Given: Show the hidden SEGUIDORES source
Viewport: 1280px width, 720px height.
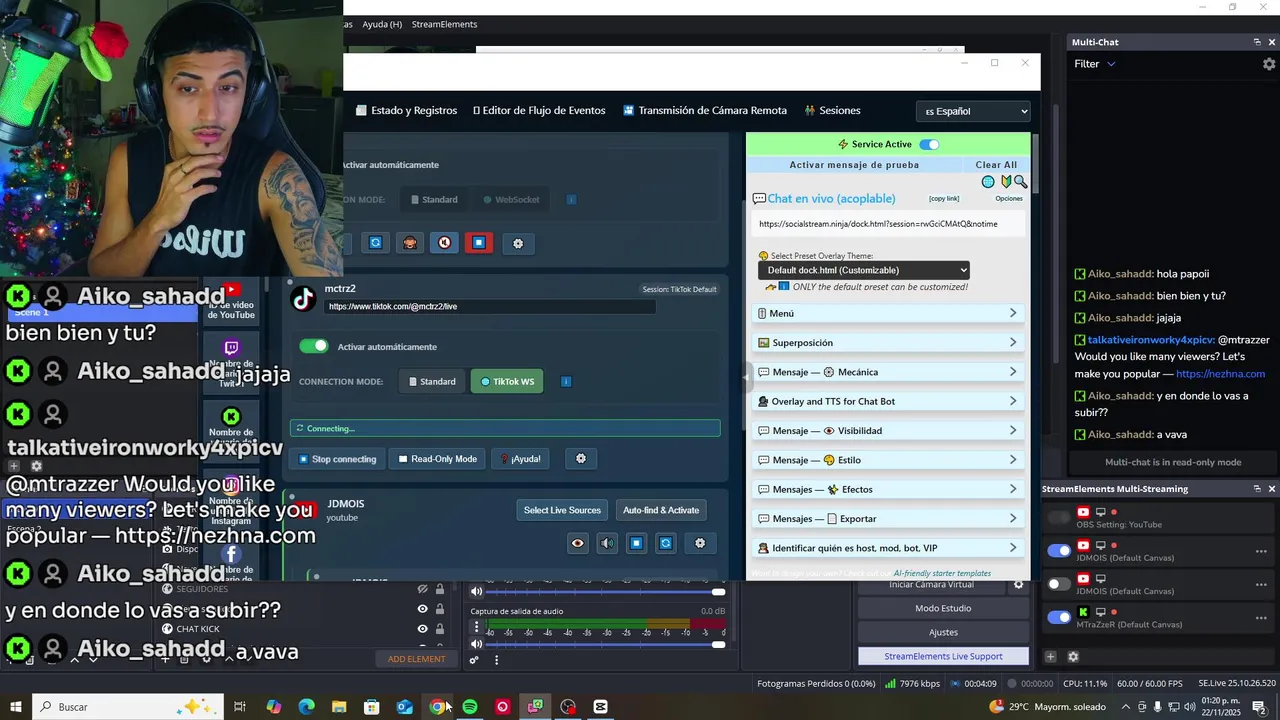Looking at the screenshot, I should 423,589.
